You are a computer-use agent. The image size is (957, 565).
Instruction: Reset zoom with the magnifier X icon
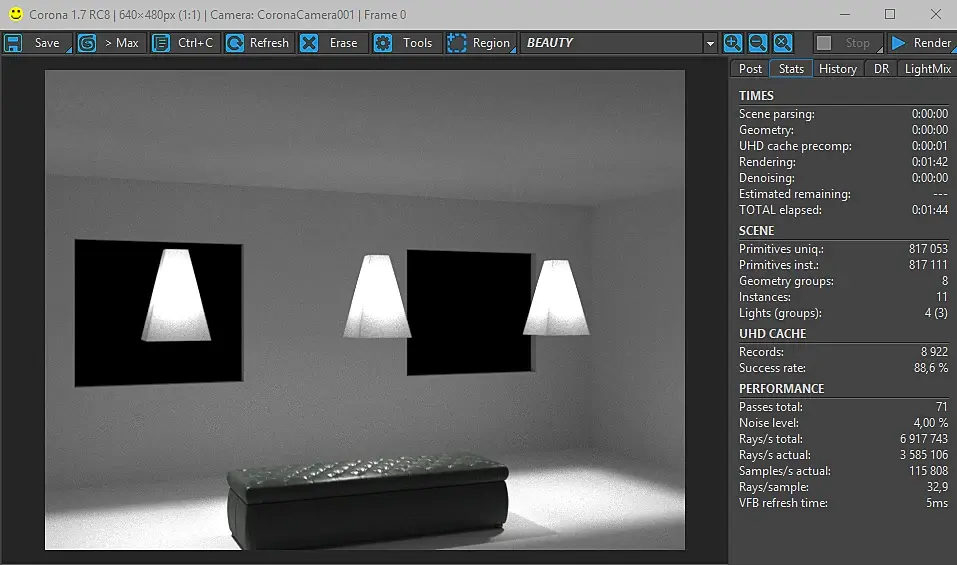point(782,43)
